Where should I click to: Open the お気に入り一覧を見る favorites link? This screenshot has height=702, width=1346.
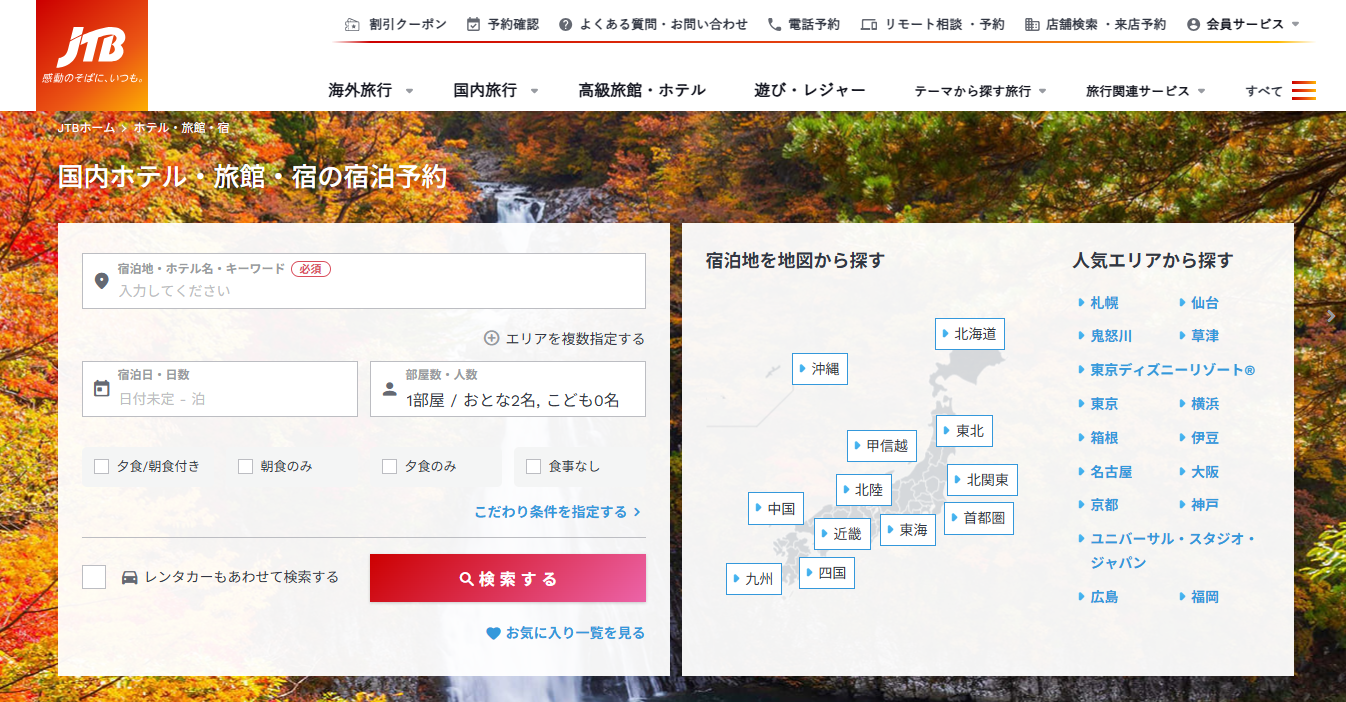pyautogui.click(x=565, y=633)
